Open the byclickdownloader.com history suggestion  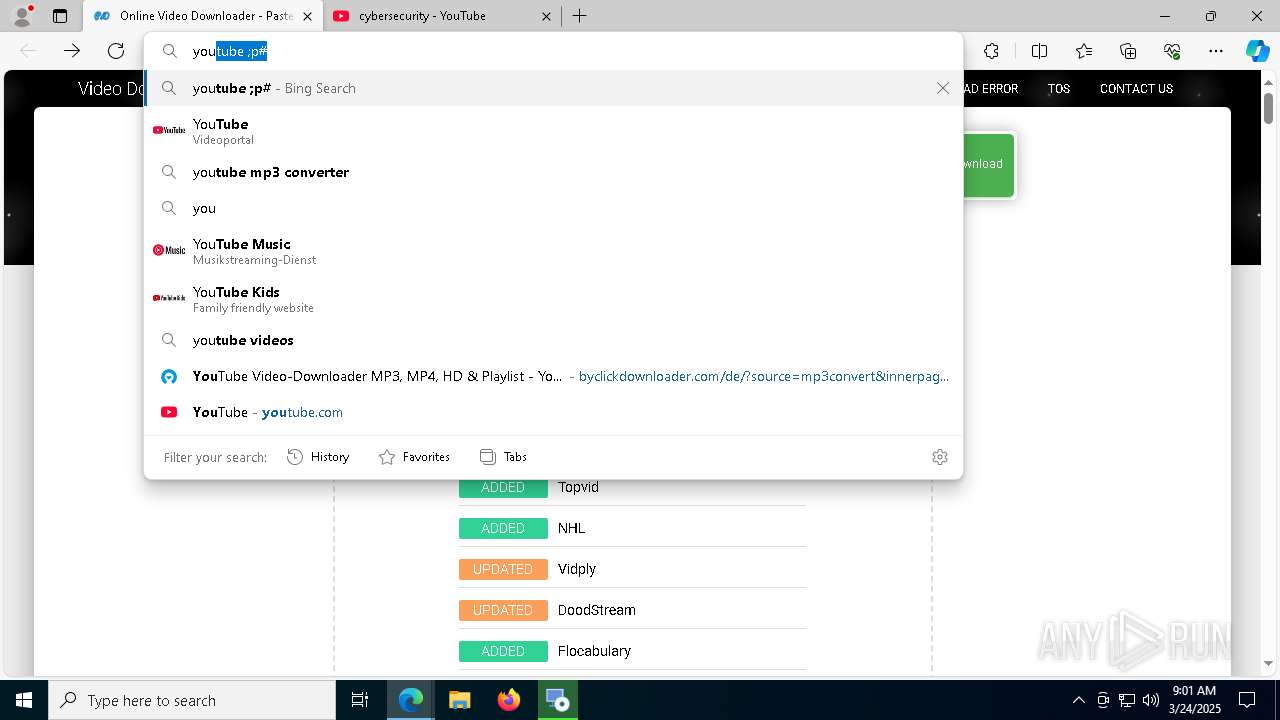(553, 376)
